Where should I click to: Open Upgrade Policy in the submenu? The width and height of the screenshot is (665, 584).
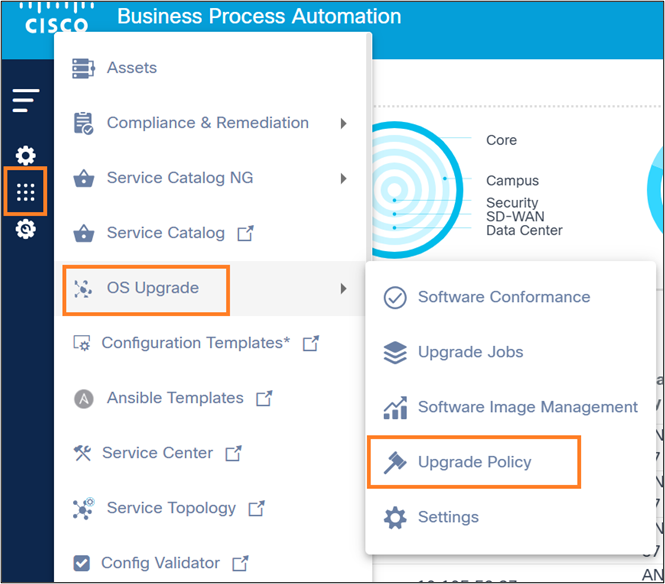pyautogui.click(x=474, y=462)
